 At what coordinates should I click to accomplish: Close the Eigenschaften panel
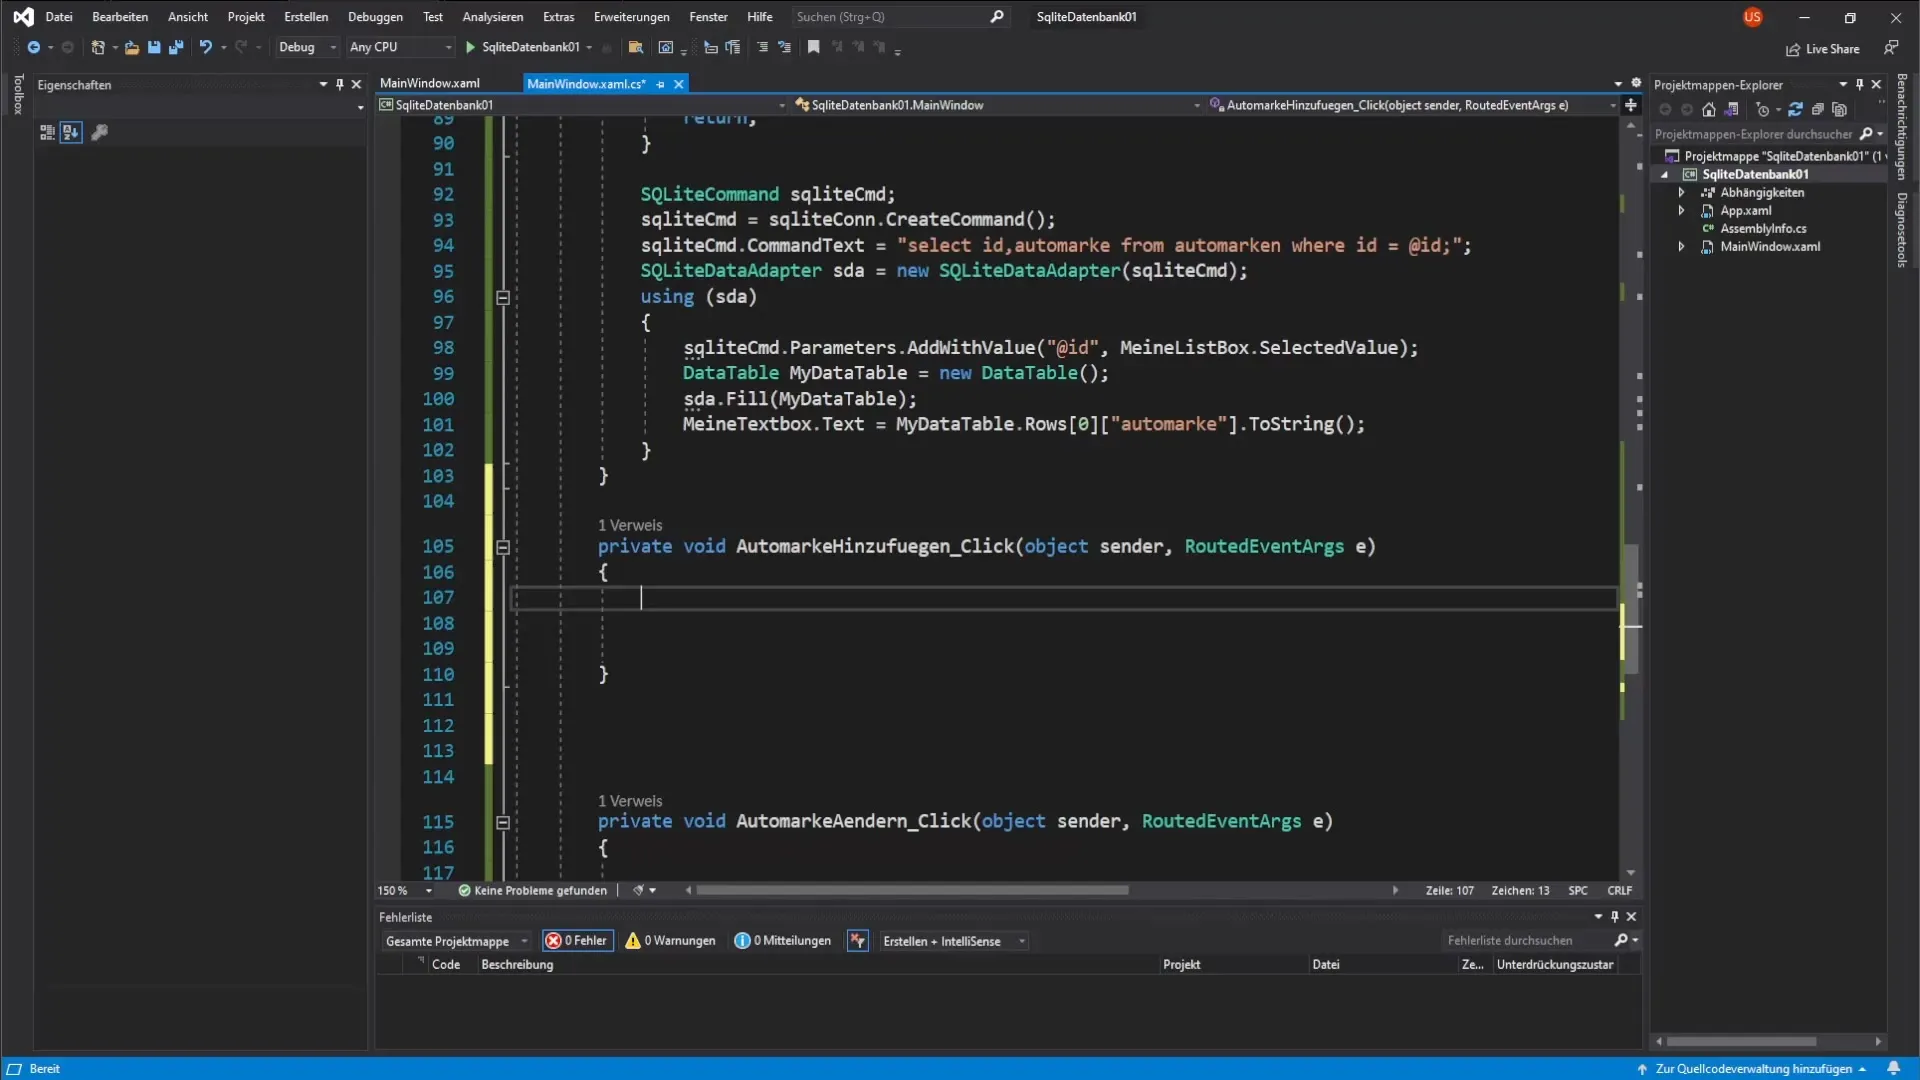(x=356, y=85)
